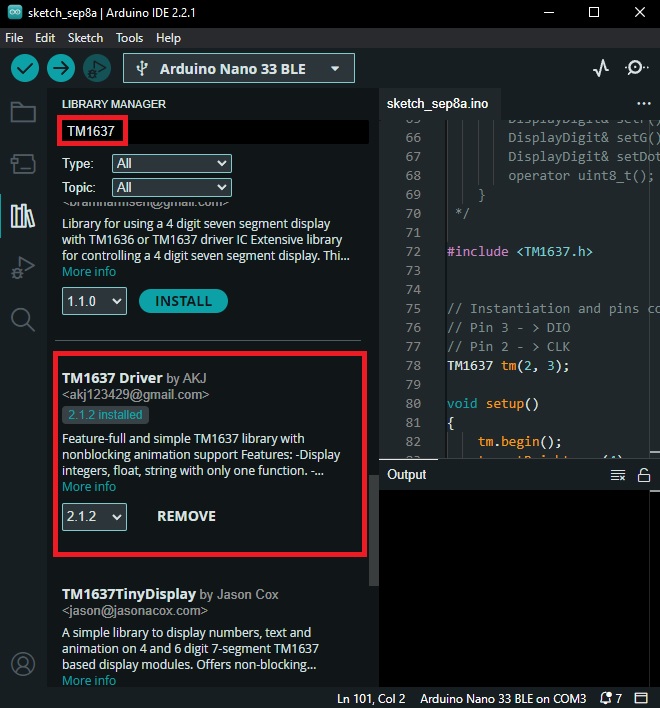Click the Library Manager list scrollbar
The width and height of the screenshot is (660, 708).
pyautogui.click(x=373, y=531)
